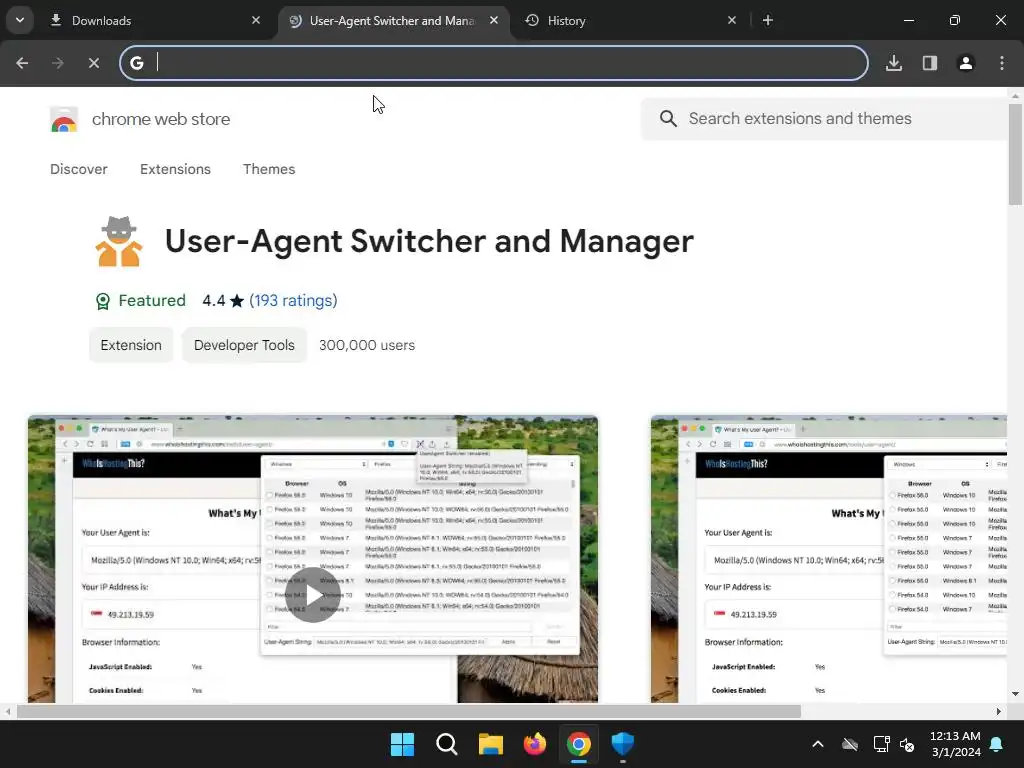Play the extension preview video
This screenshot has height=768, width=1024.
(313, 595)
